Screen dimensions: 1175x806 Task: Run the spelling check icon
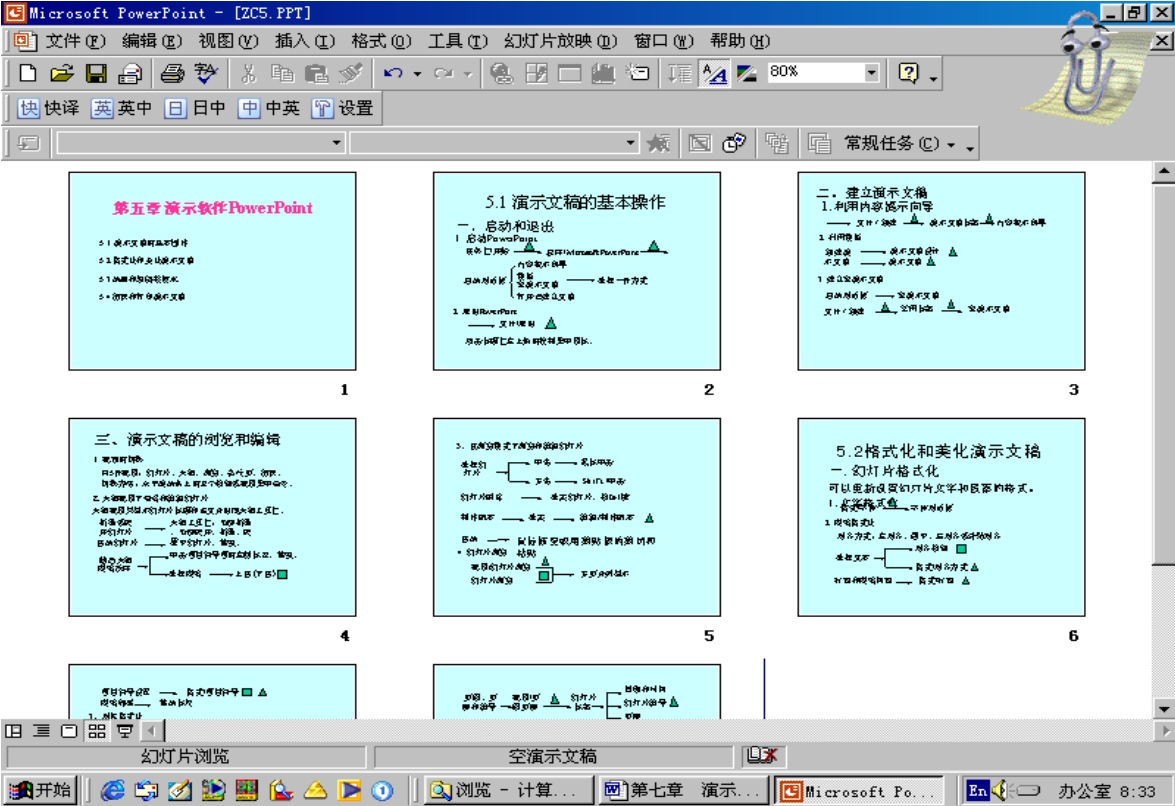pos(206,74)
